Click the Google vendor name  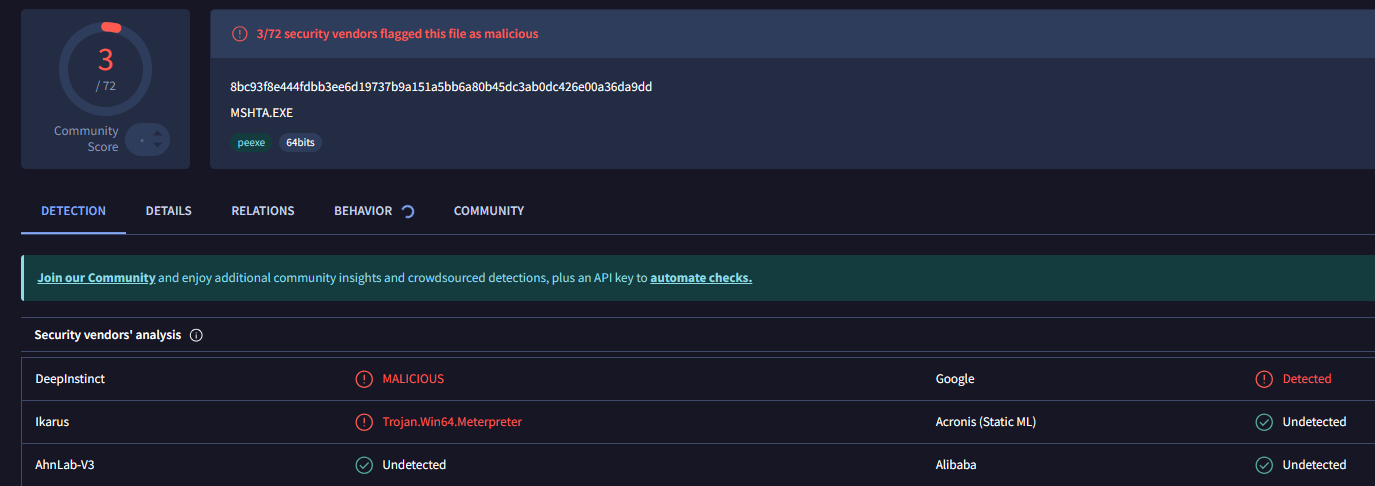pos(955,379)
